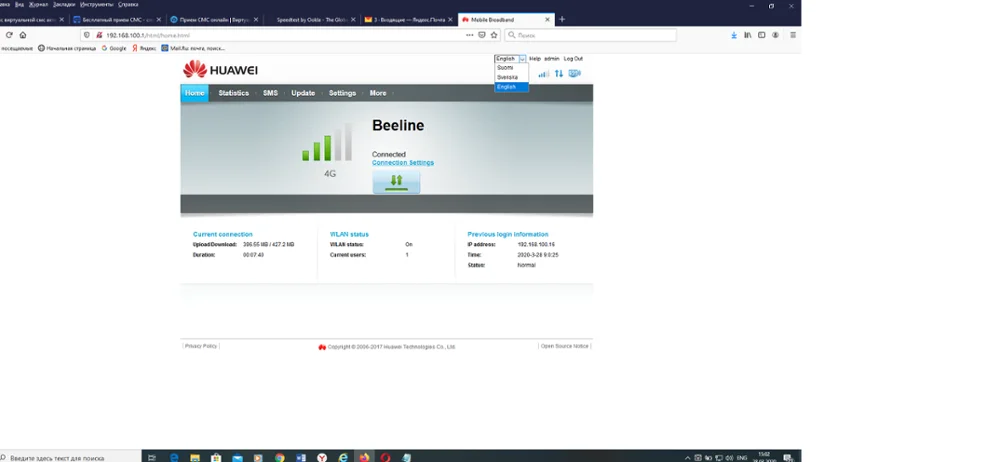
Task: Open Mail.ru bookmark in bookmarks bar
Action: [193, 48]
